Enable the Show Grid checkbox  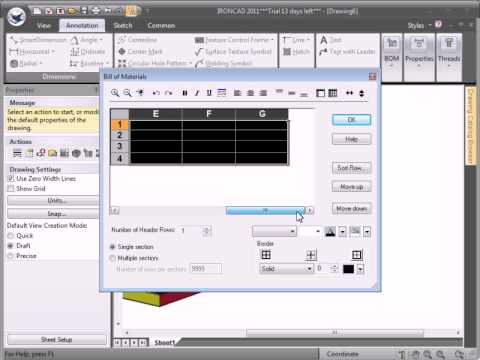coord(11,189)
